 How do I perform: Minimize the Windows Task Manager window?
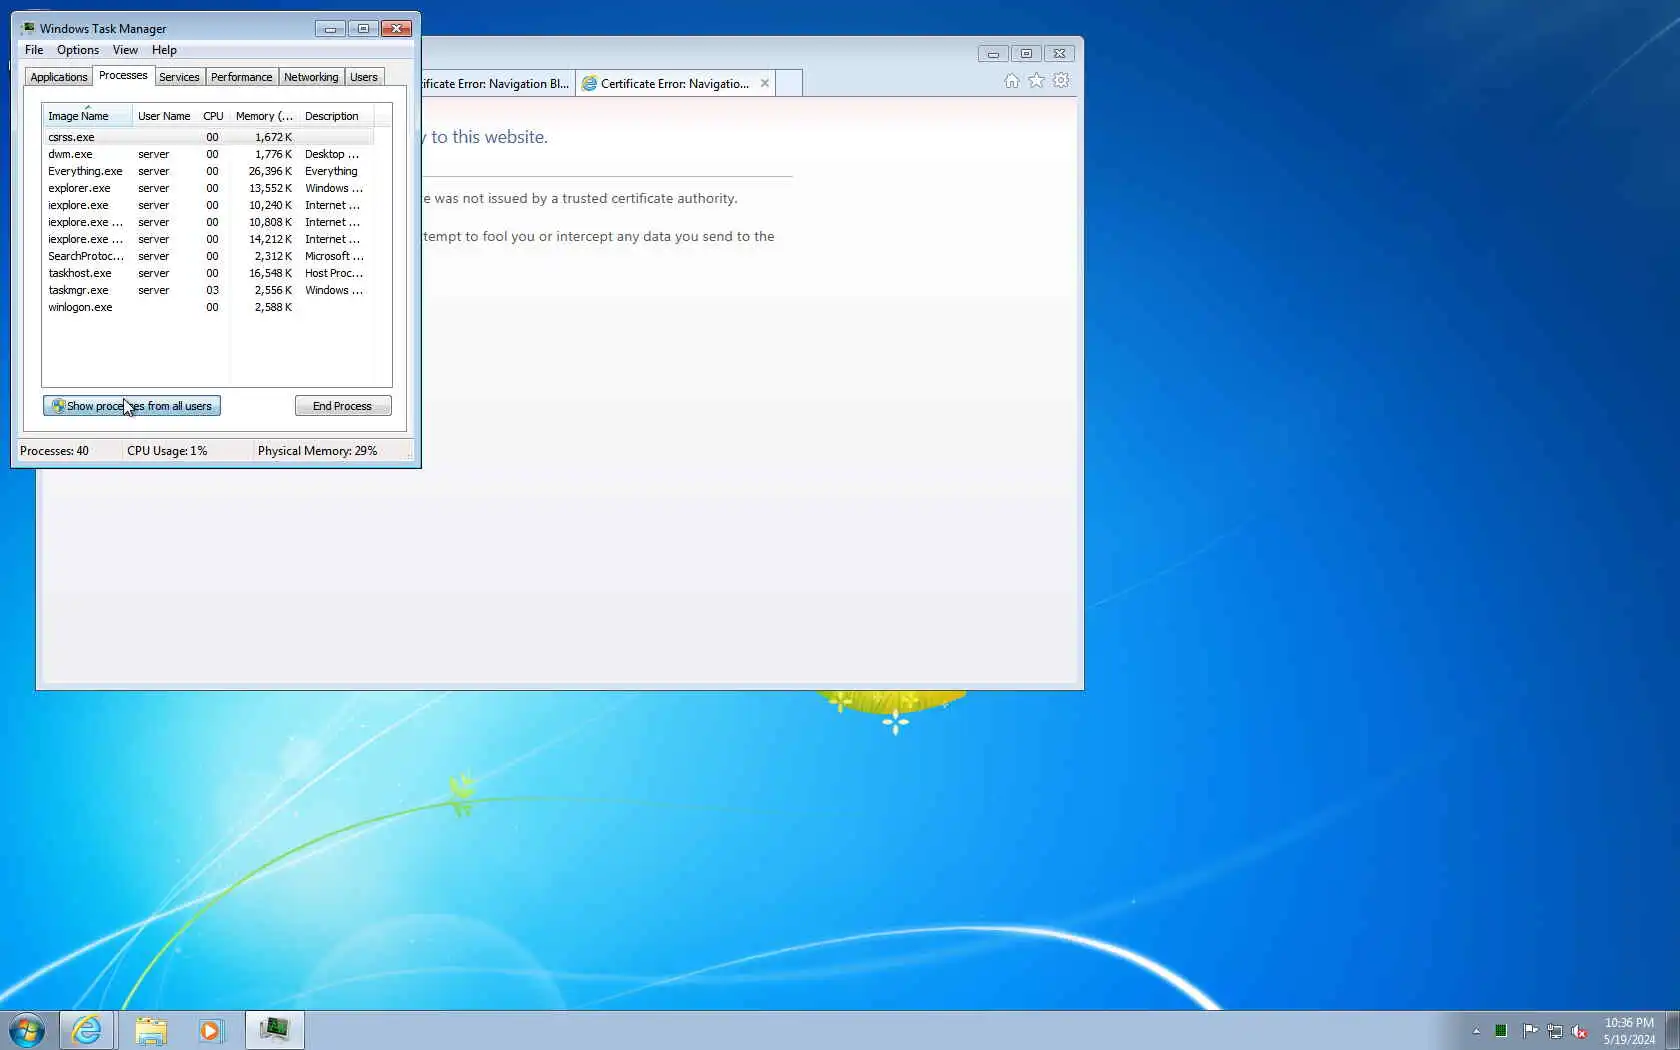coord(330,29)
